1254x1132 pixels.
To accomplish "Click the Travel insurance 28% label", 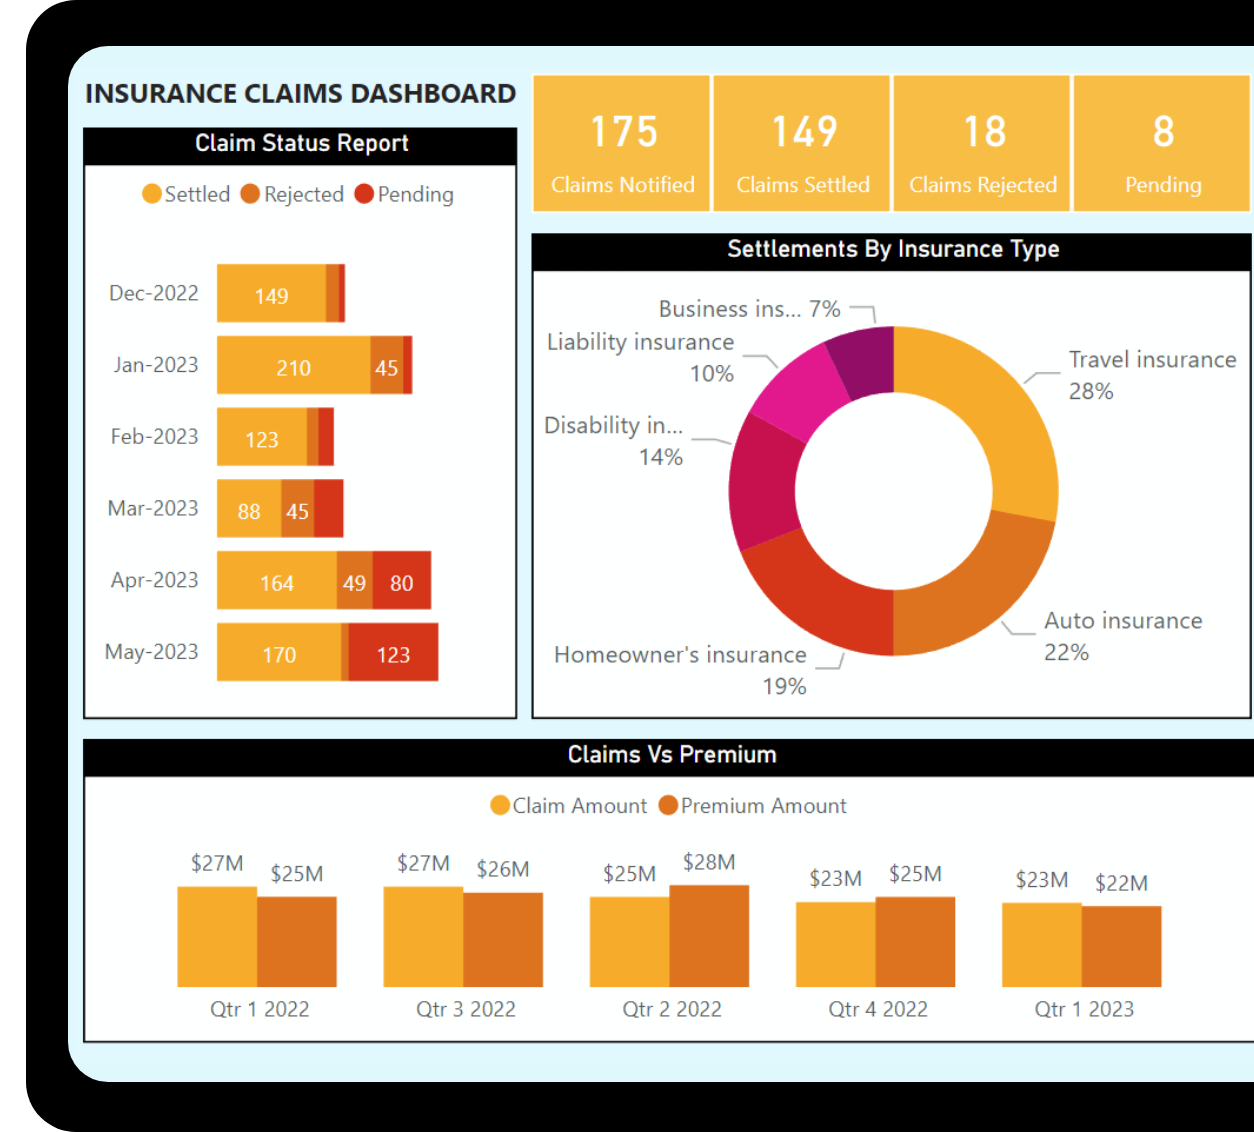I will (1152, 375).
